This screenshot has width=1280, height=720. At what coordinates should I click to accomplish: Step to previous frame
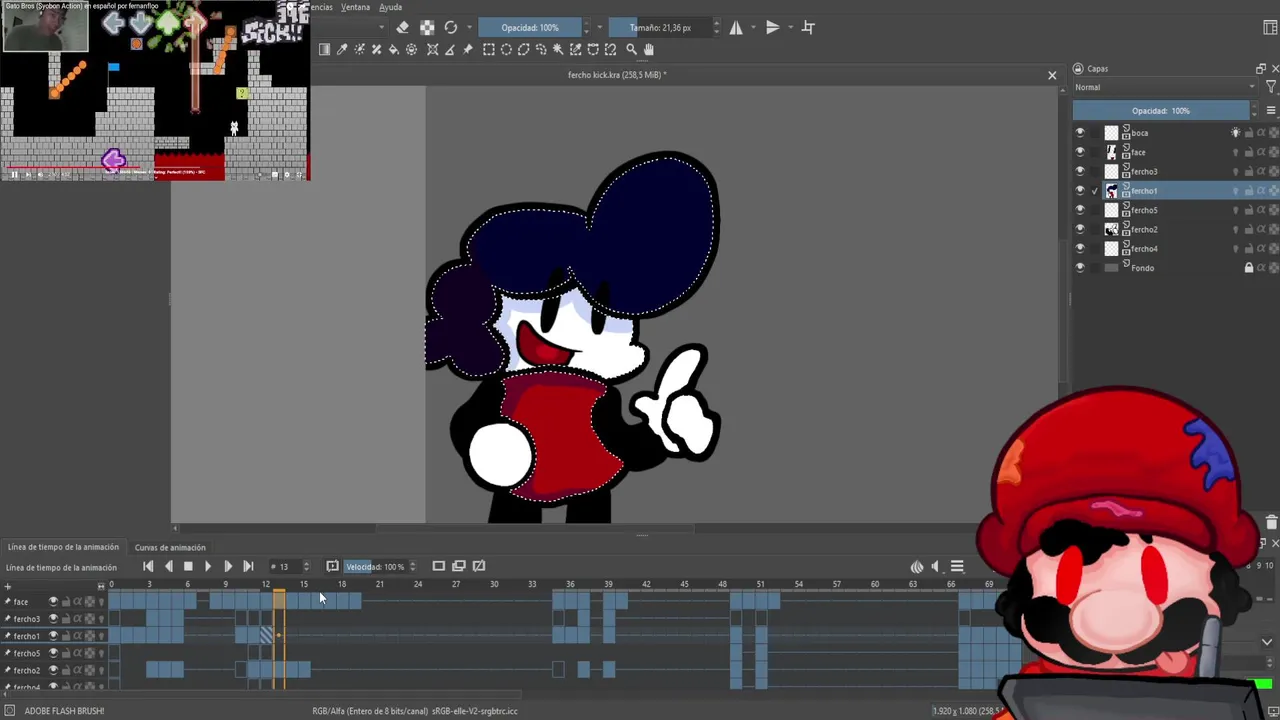pos(168,566)
